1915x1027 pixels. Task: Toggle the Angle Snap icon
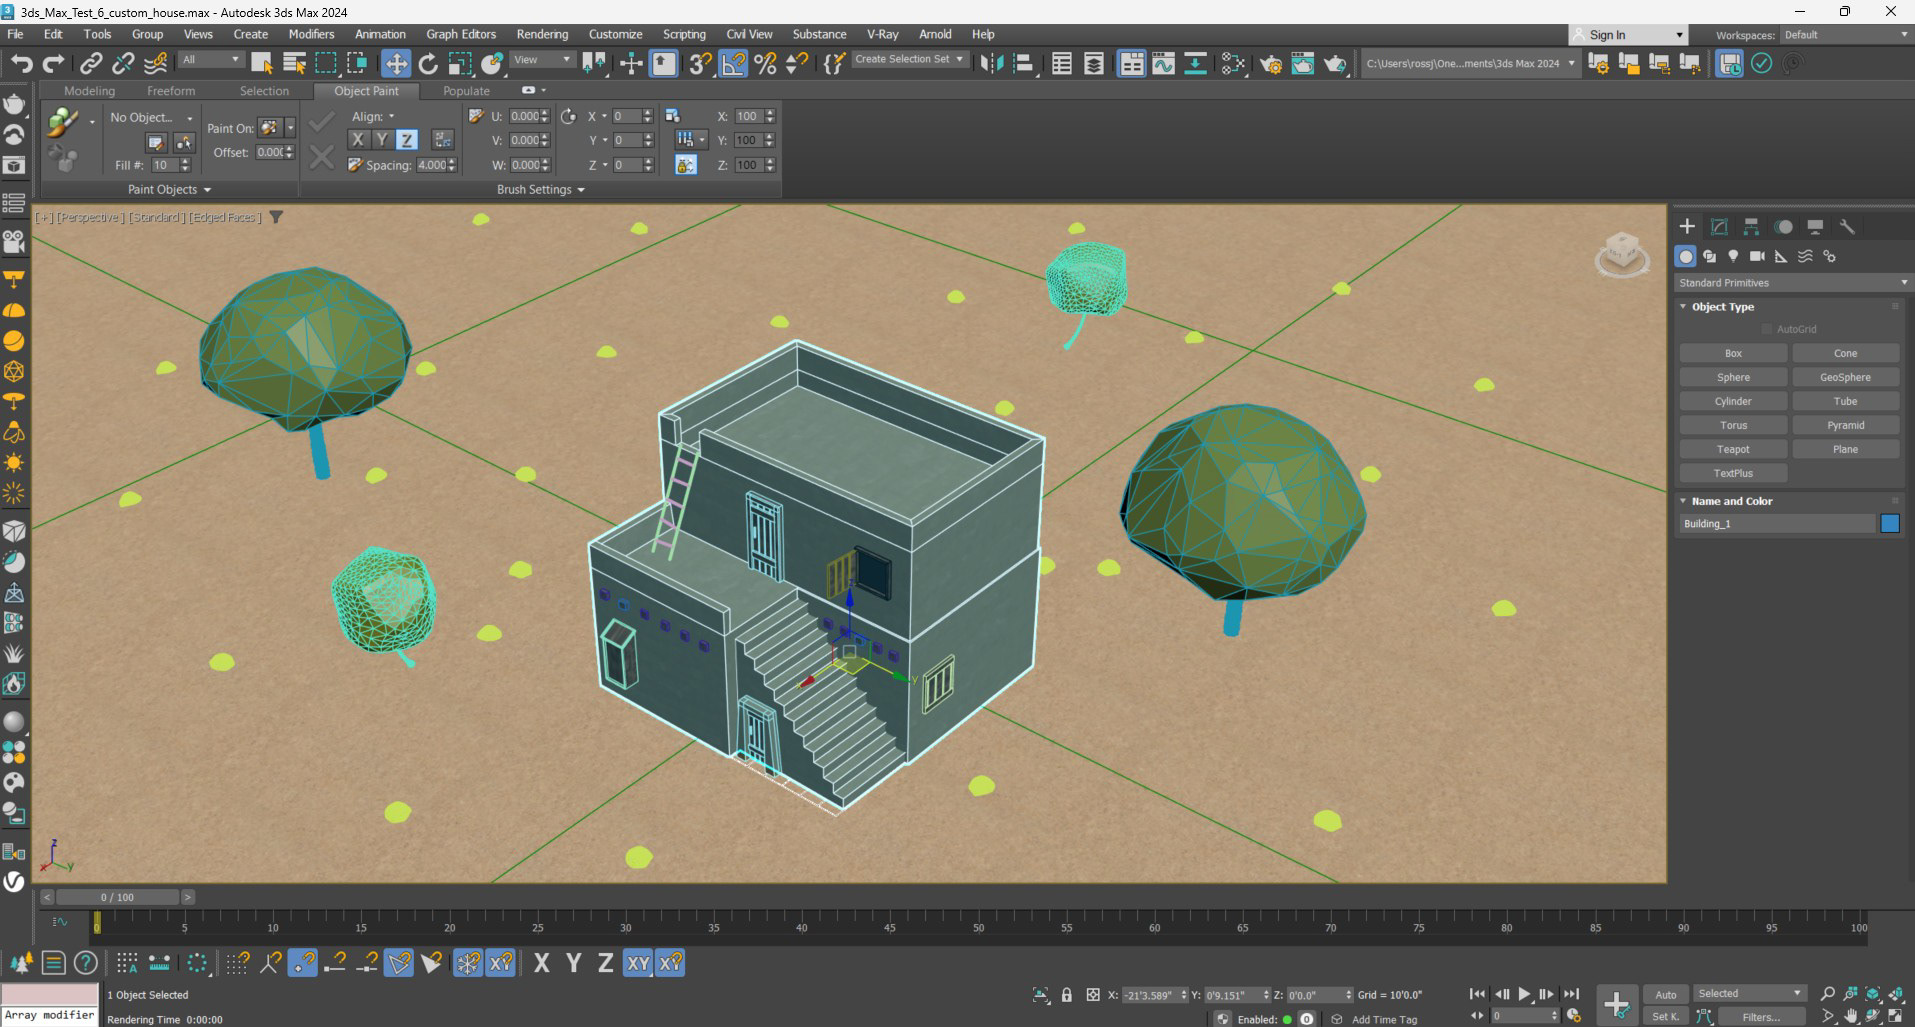(733, 64)
